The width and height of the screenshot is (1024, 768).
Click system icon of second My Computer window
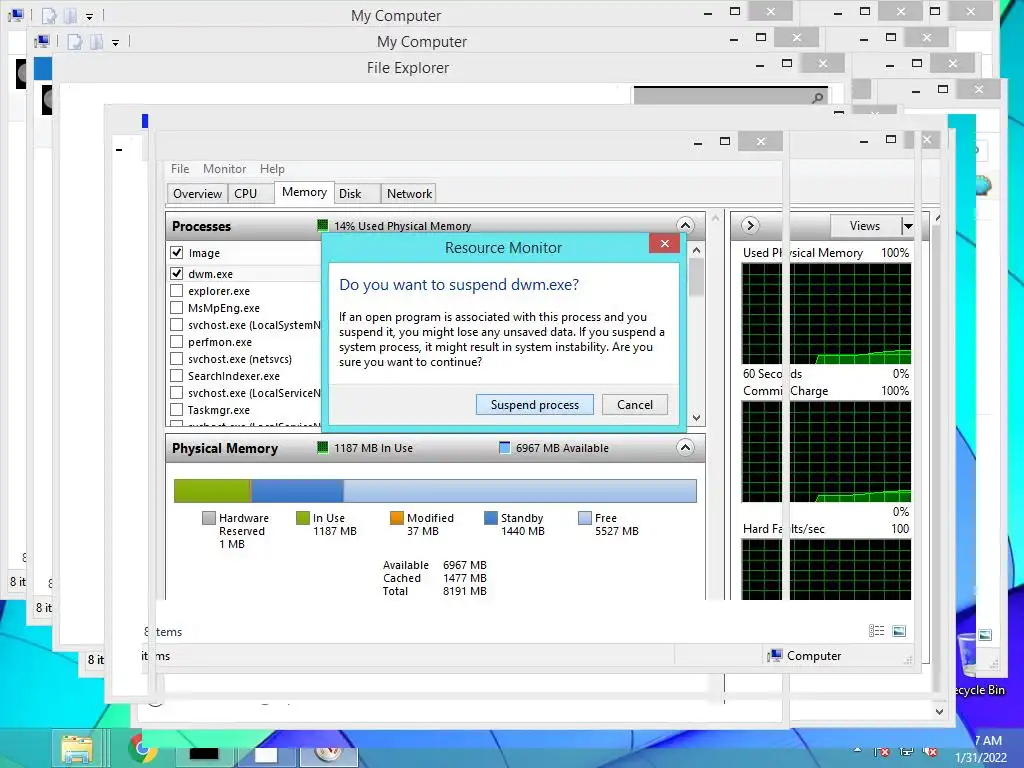point(42,41)
